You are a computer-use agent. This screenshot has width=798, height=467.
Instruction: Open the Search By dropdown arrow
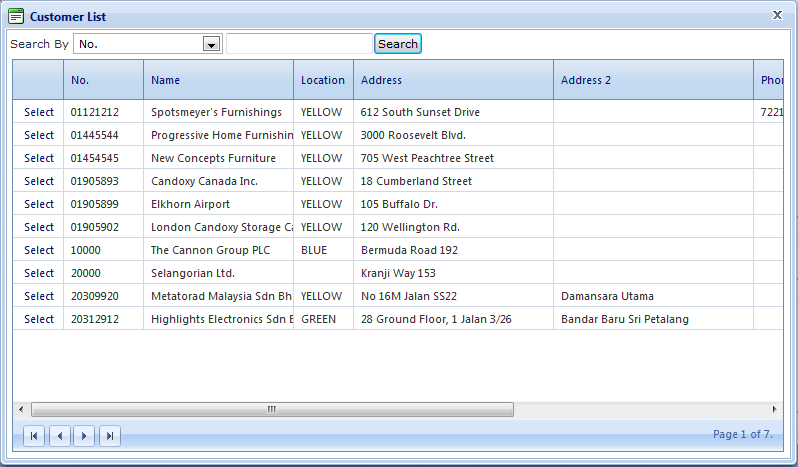point(211,44)
